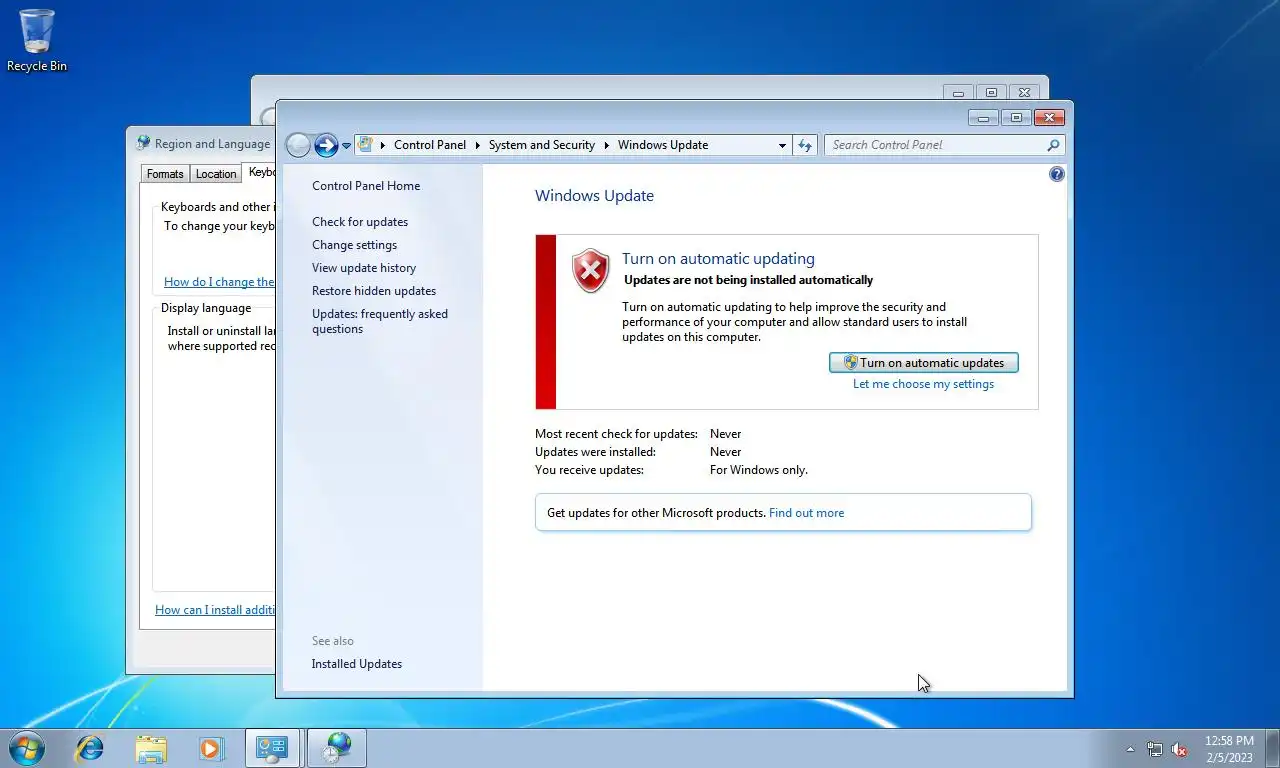Click Find out more link

(806, 513)
